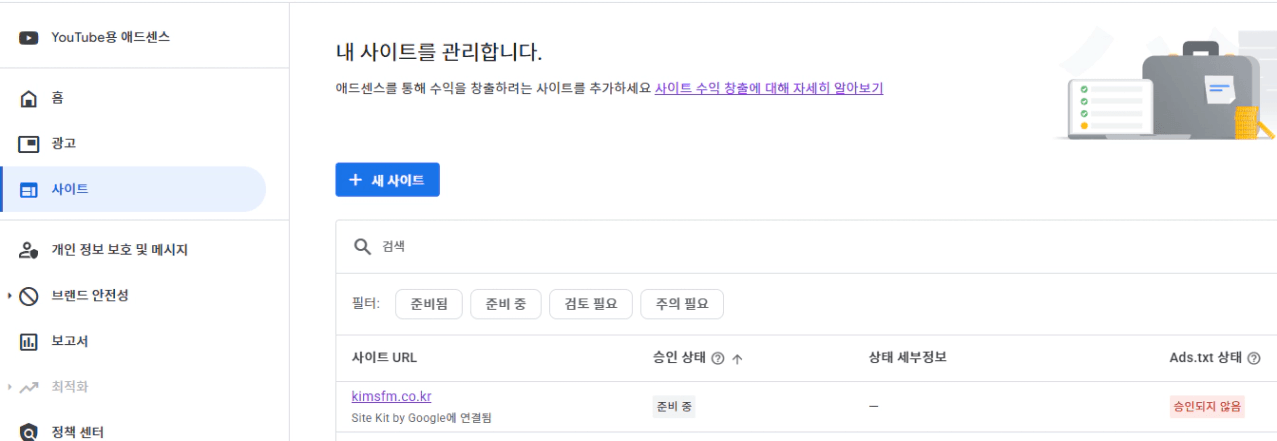The height and width of the screenshot is (441, 1277).
Task: Toggle the 준비됨 filter chip
Action: click(x=429, y=304)
